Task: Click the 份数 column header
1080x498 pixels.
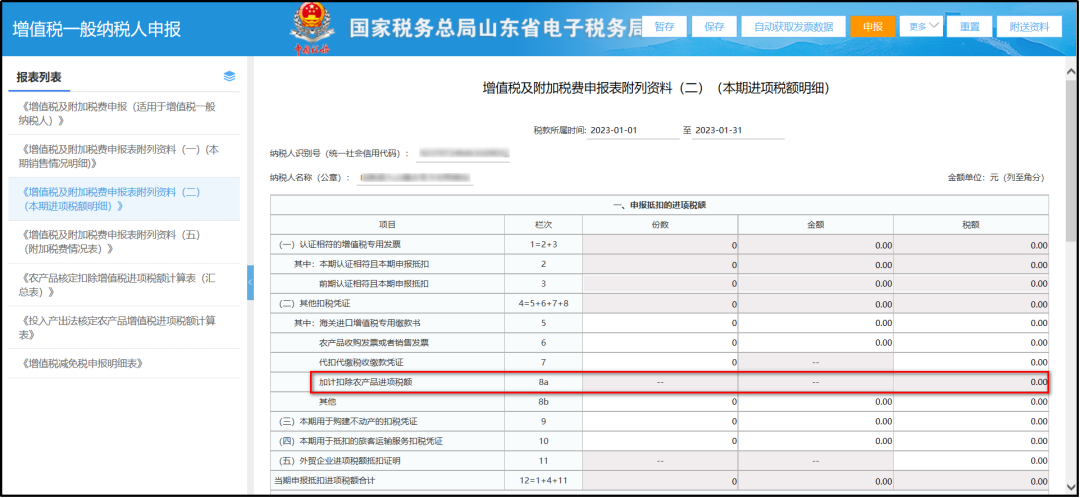Action: point(660,225)
